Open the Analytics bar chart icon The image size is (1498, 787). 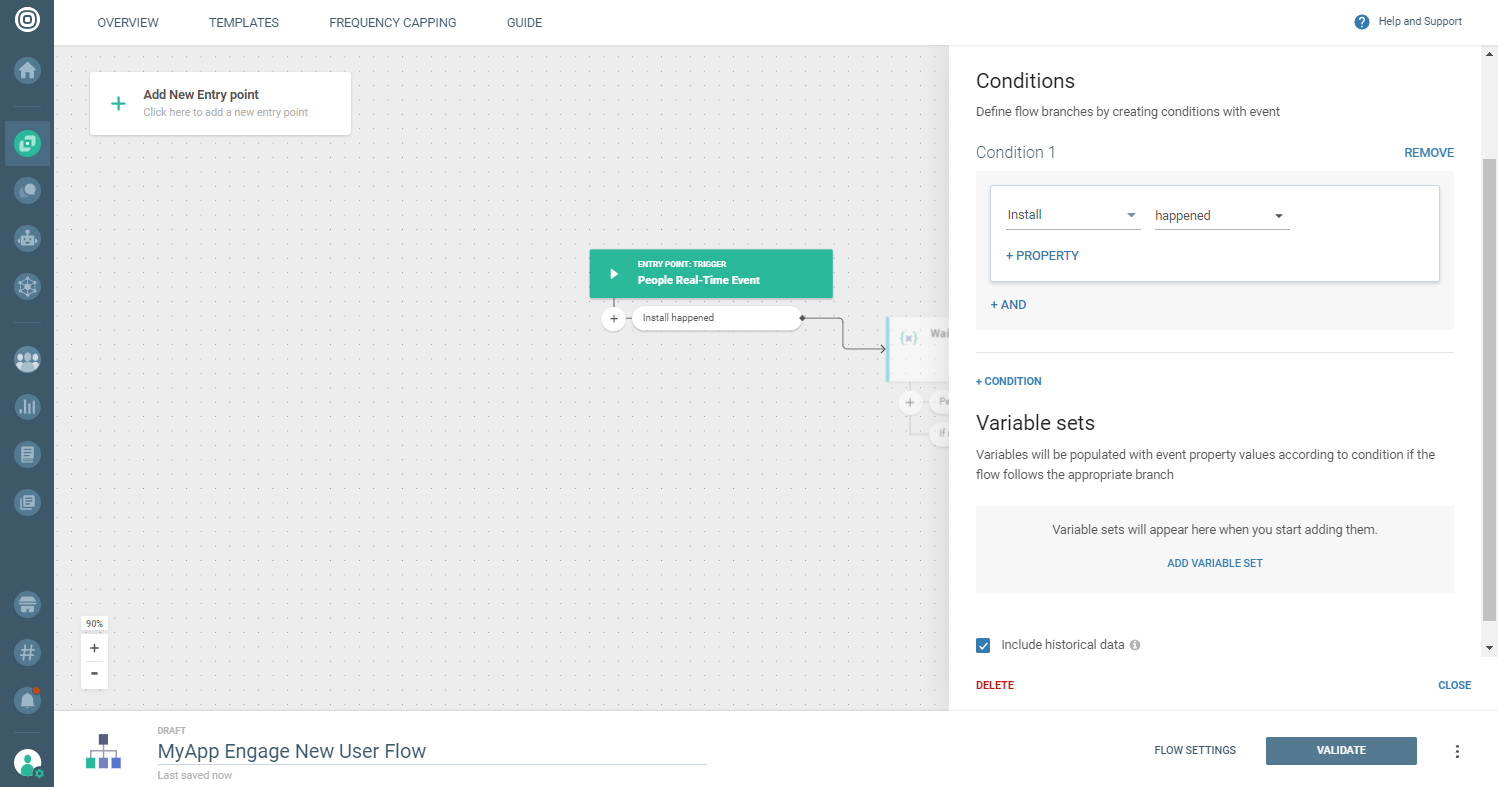click(x=27, y=406)
